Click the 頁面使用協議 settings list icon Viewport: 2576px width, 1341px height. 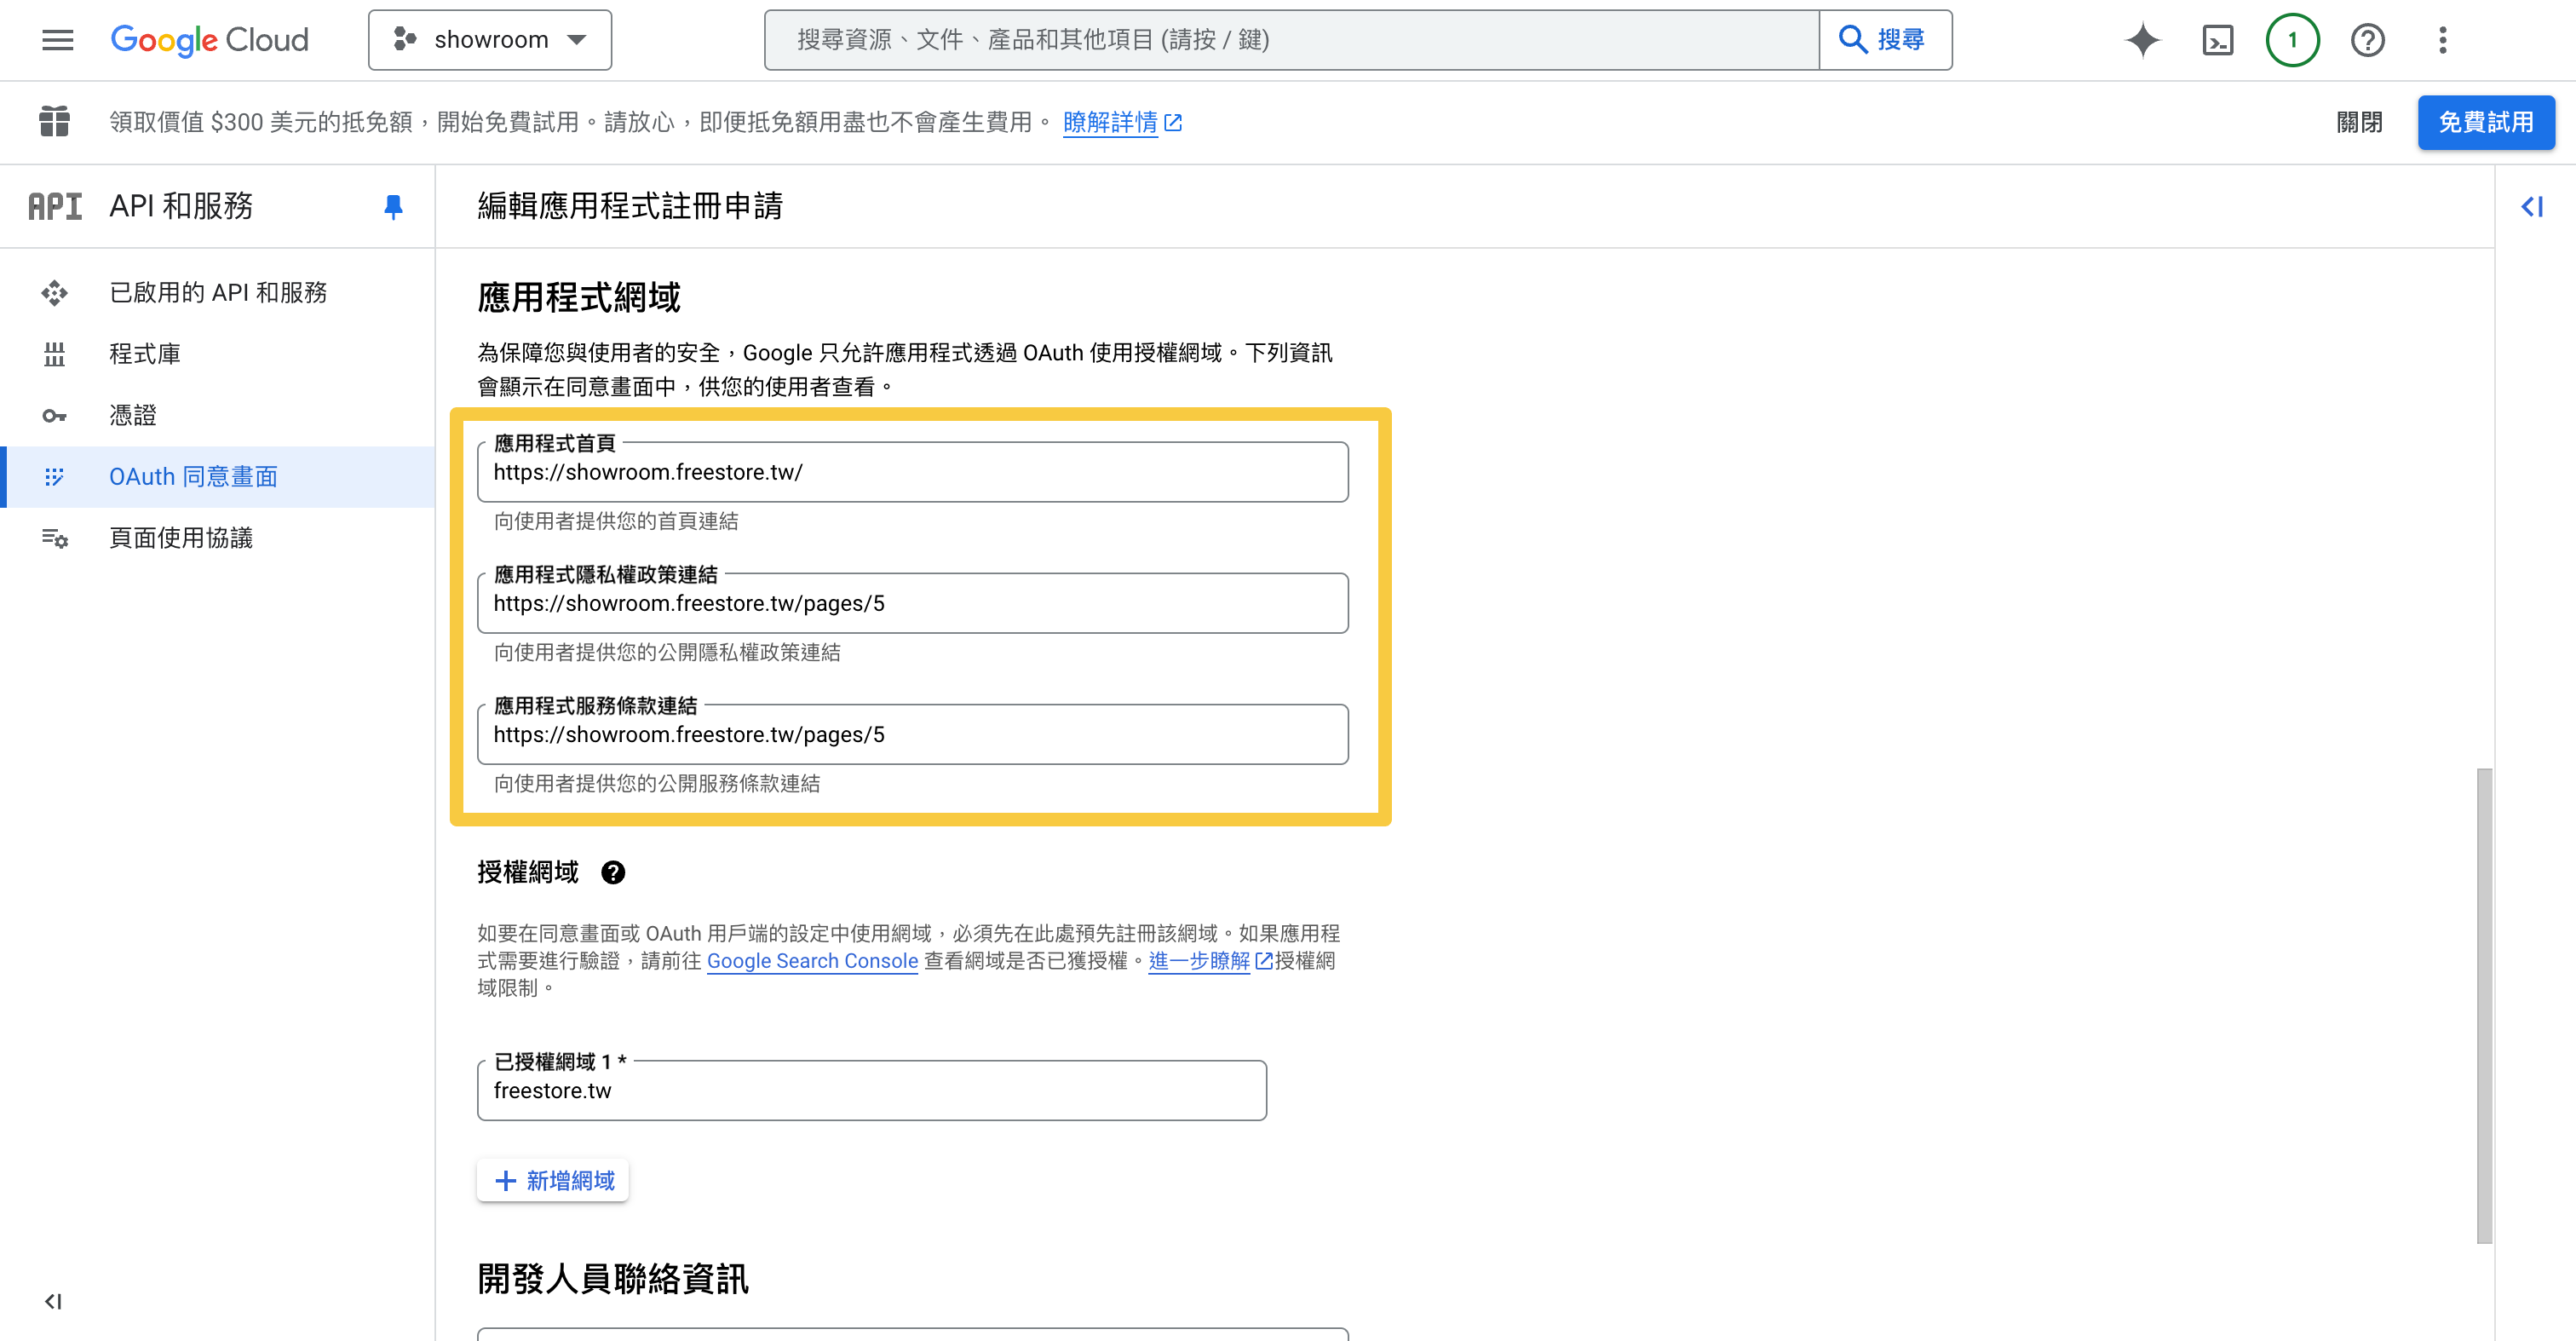54,538
